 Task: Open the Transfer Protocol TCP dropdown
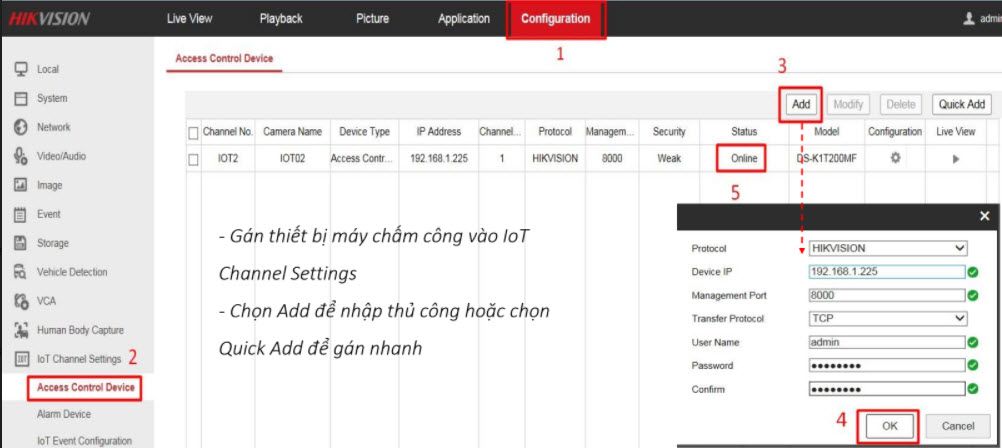[888, 318]
